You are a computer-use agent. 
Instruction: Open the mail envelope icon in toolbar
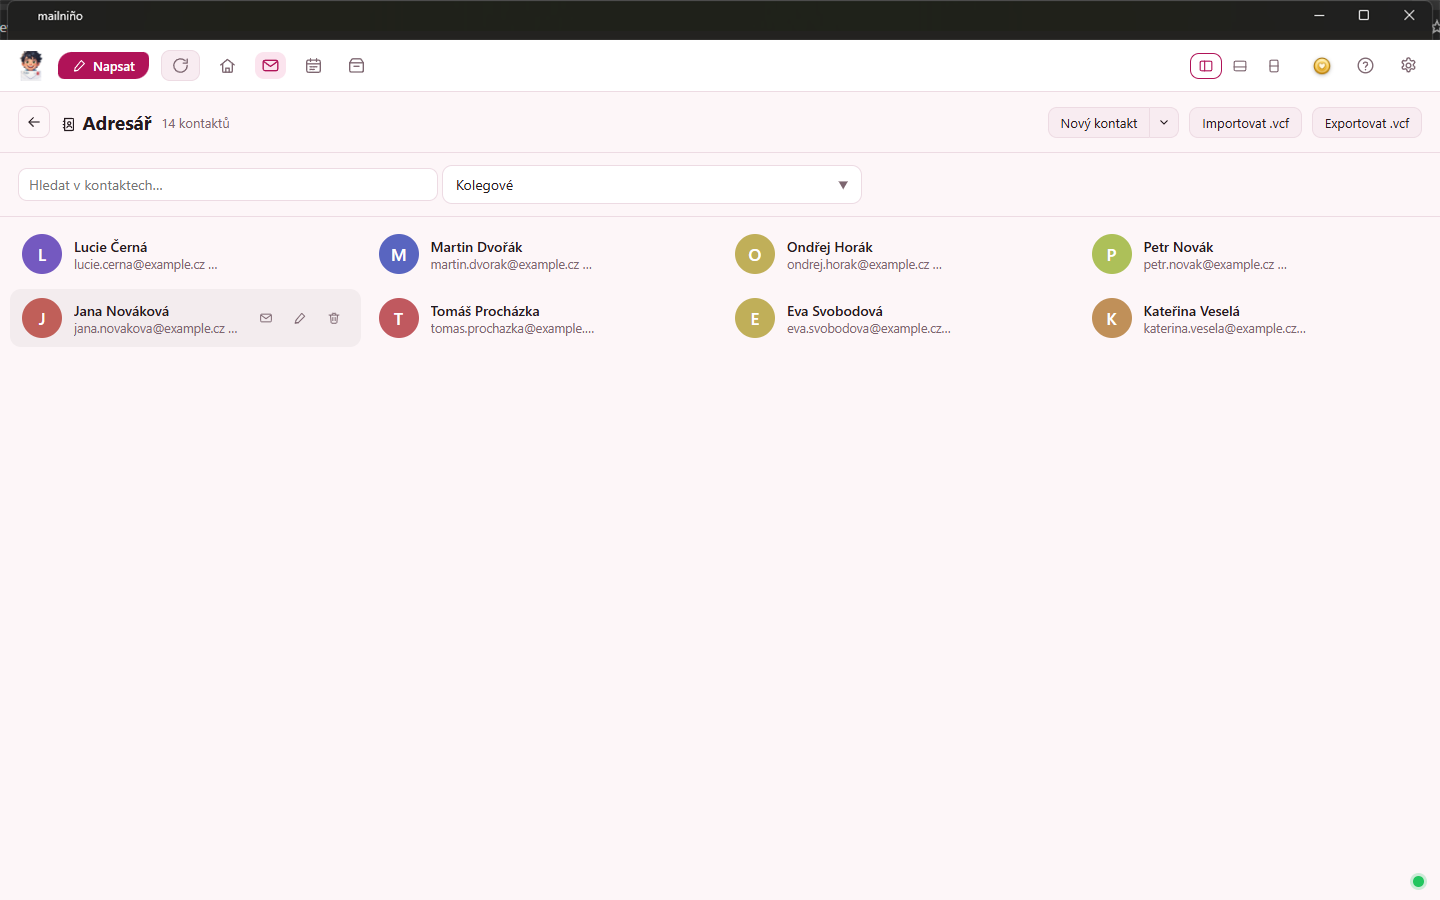pos(270,66)
